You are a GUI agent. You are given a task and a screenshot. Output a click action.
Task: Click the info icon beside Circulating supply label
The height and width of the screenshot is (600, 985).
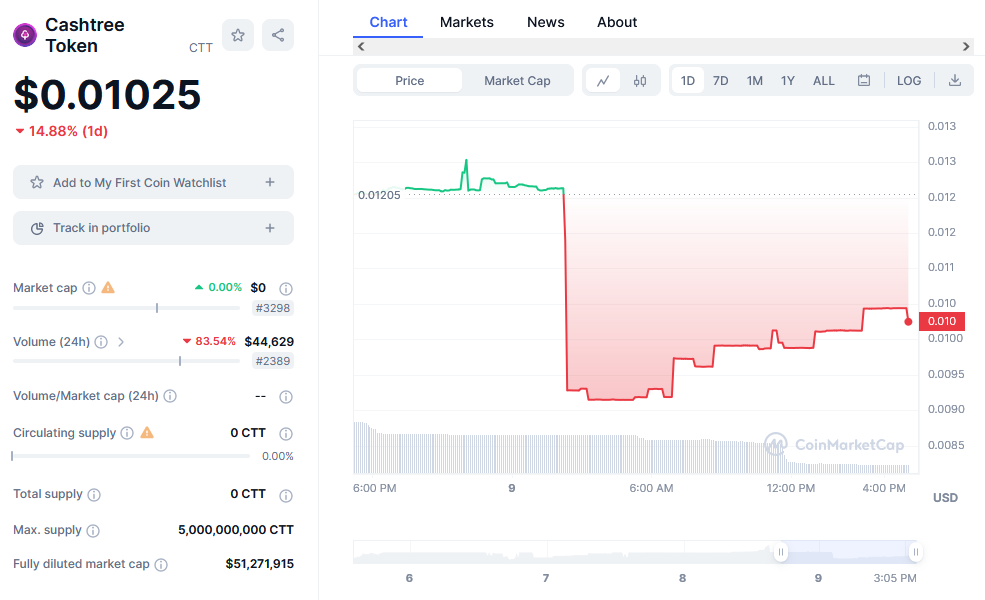pyautogui.click(x=127, y=433)
